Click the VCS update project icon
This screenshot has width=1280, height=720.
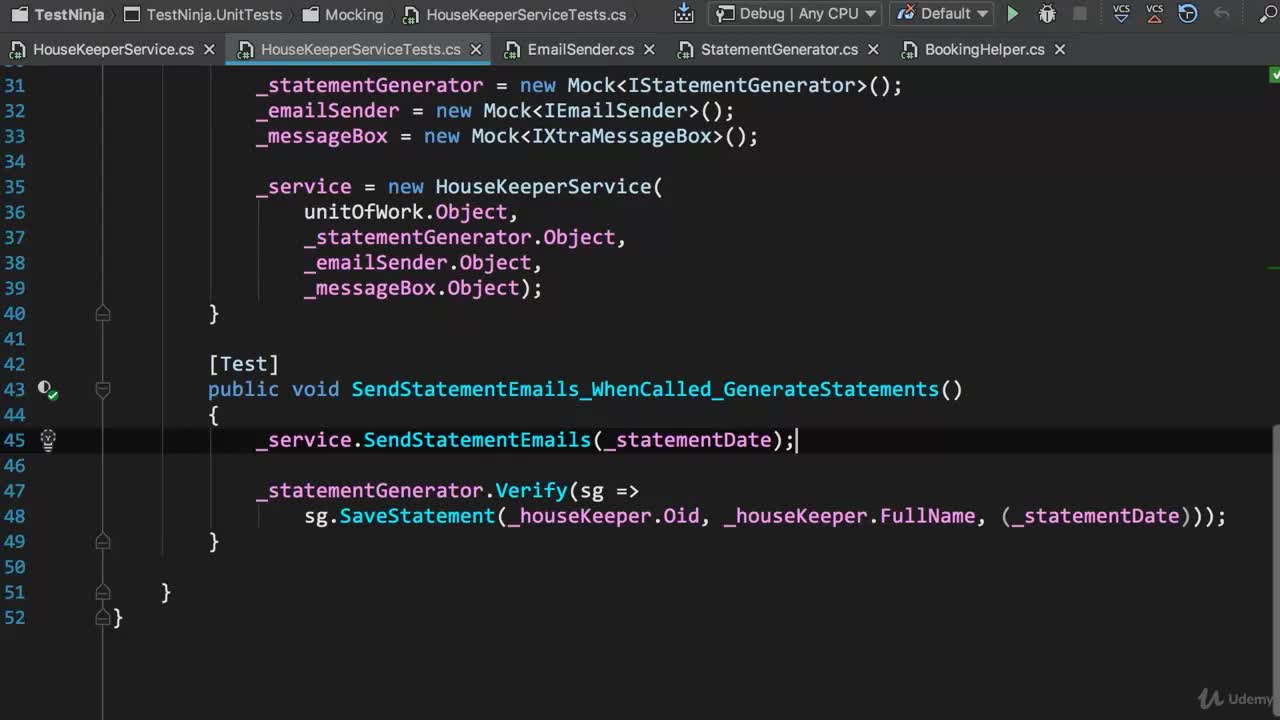point(1121,14)
